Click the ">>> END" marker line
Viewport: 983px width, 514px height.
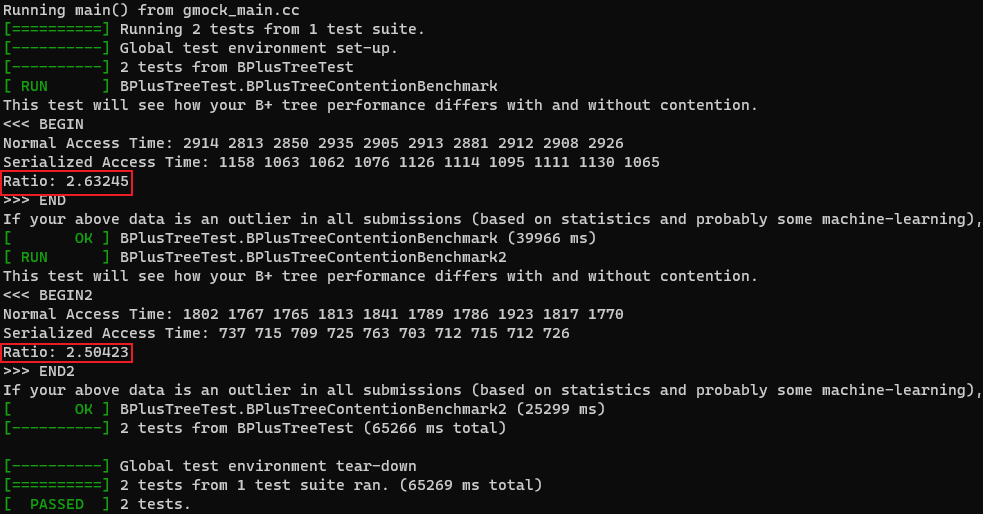coord(34,200)
